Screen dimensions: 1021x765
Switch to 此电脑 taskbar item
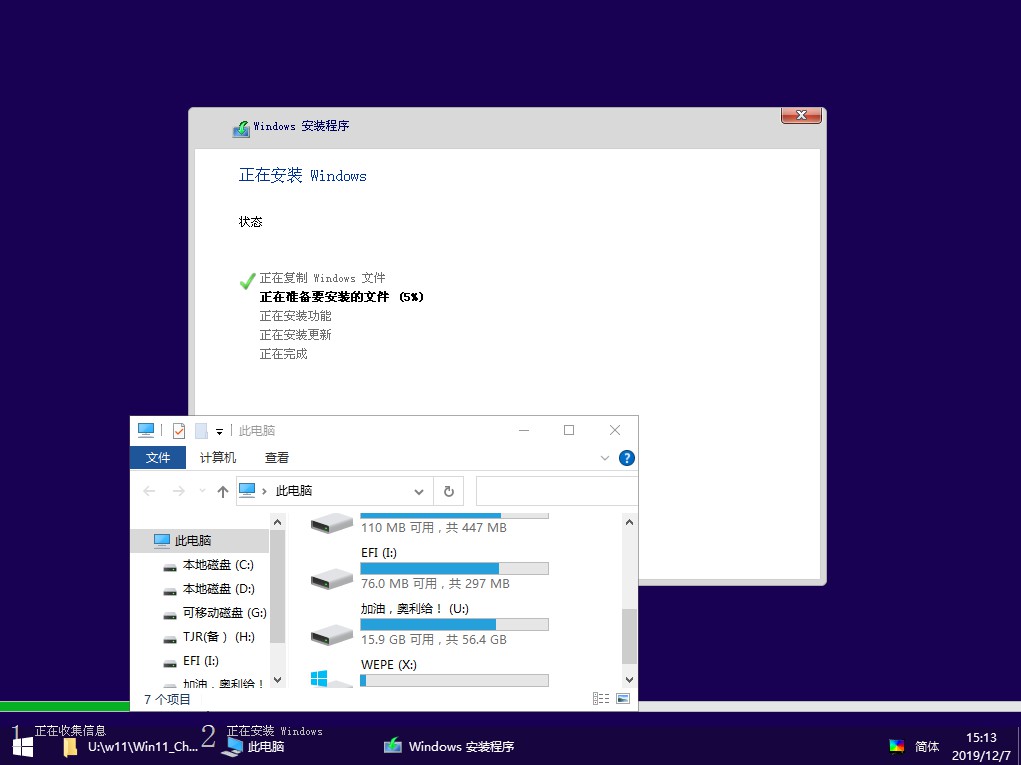click(254, 747)
